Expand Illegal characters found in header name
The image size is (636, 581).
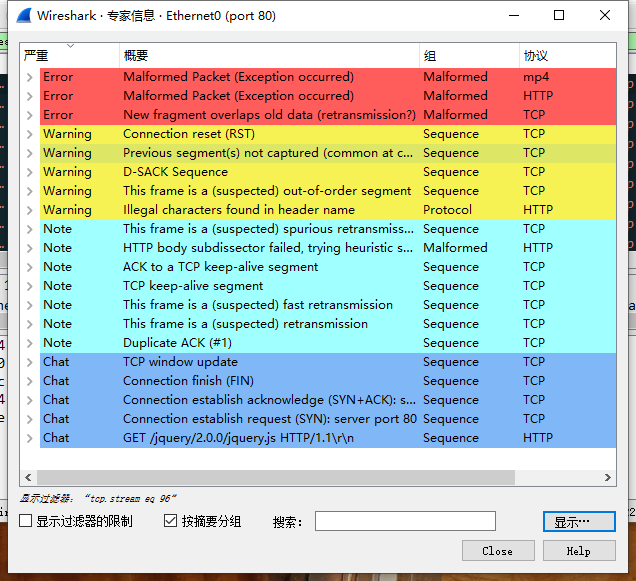click(x=30, y=210)
